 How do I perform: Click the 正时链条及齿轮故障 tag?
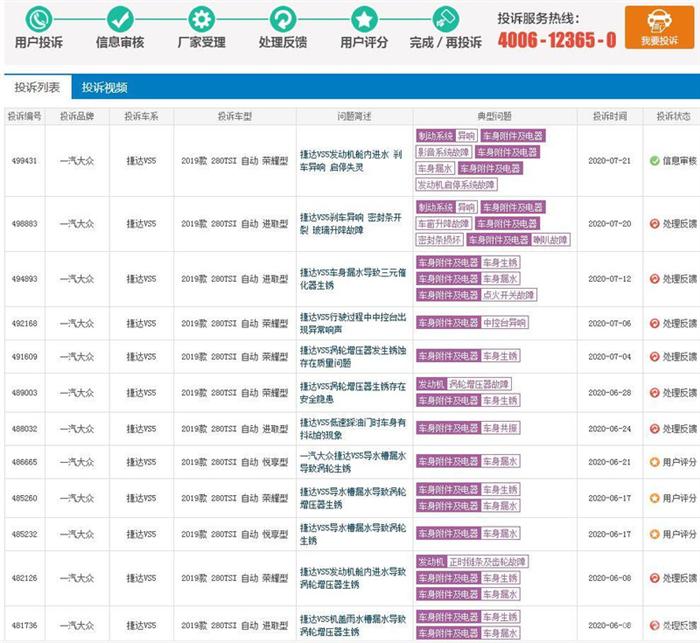pyautogui.click(x=487, y=562)
